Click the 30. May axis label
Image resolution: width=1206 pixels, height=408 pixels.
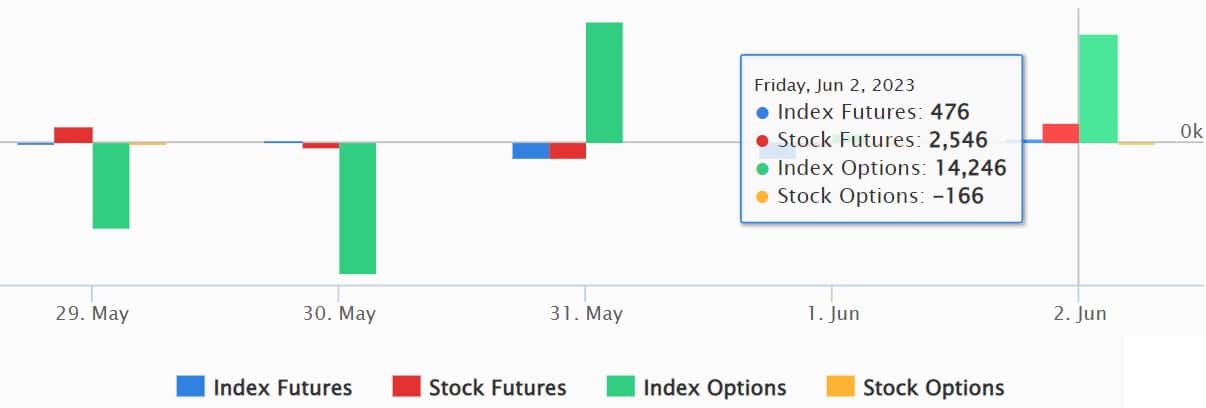[339, 314]
